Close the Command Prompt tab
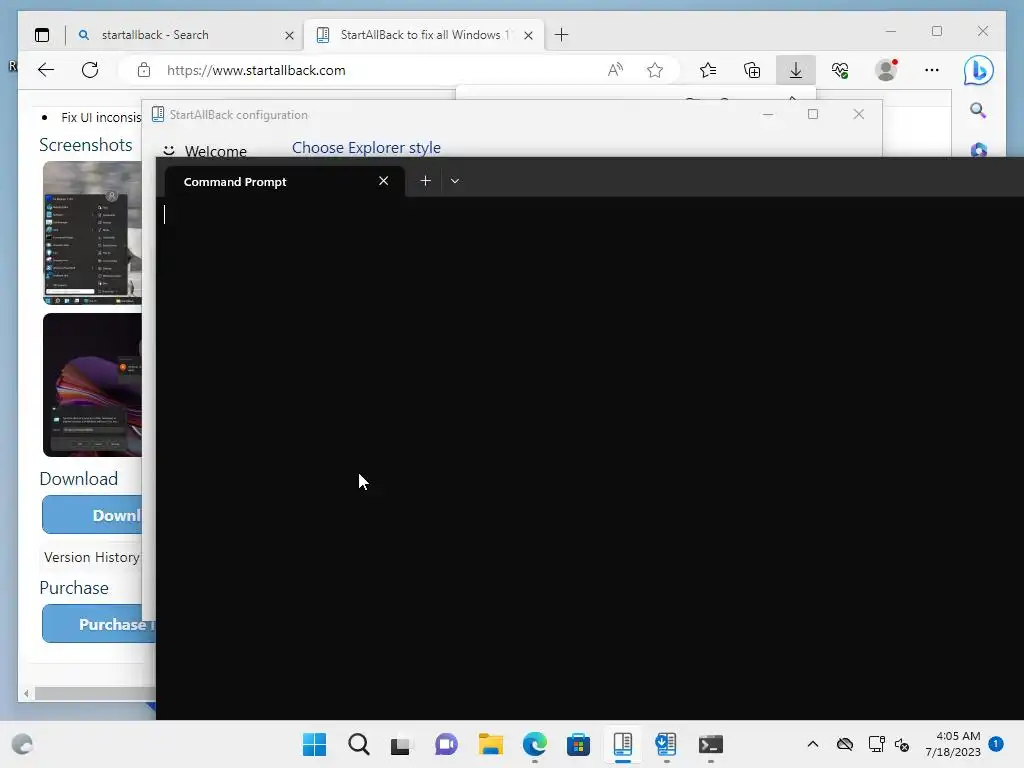Screen dimensions: 1024x768 coord(383,181)
